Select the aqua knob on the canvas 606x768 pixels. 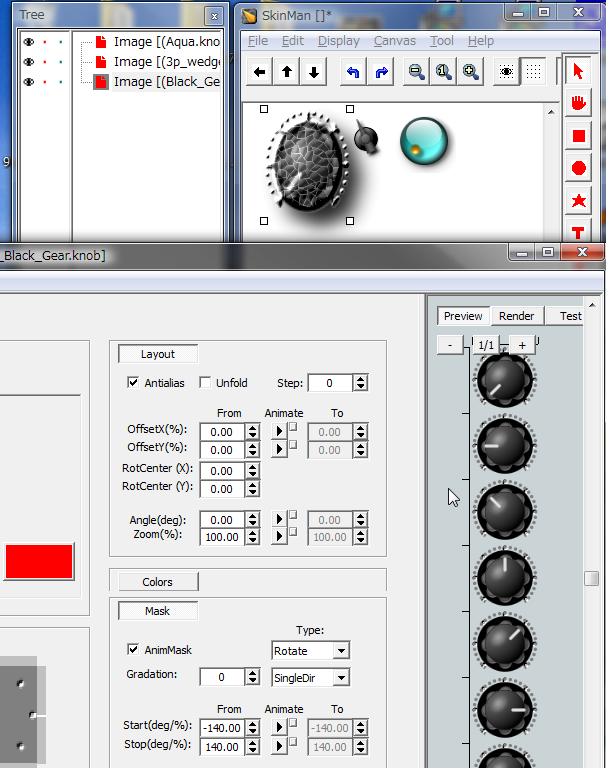pos(424,142)
